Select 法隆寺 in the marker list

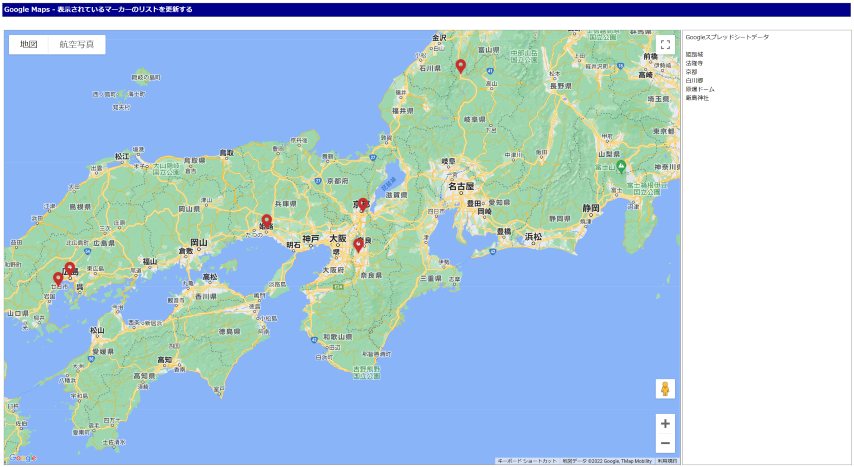tap(694, 63)
